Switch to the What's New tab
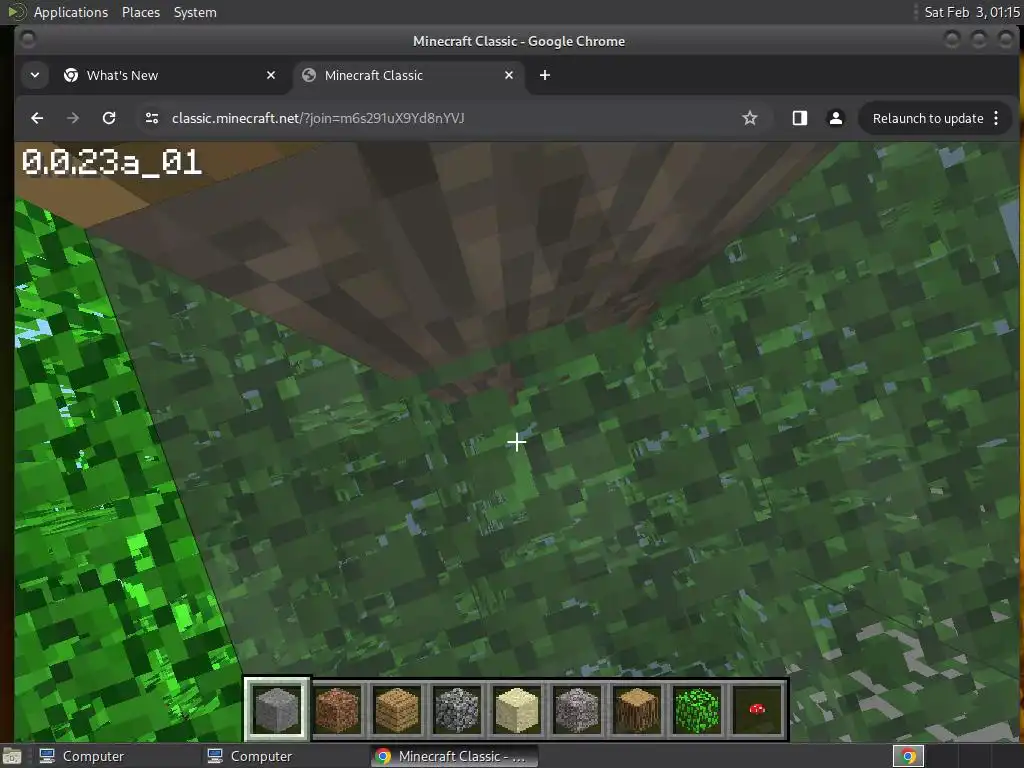The image size is (1024, 768). click(170, 75)
